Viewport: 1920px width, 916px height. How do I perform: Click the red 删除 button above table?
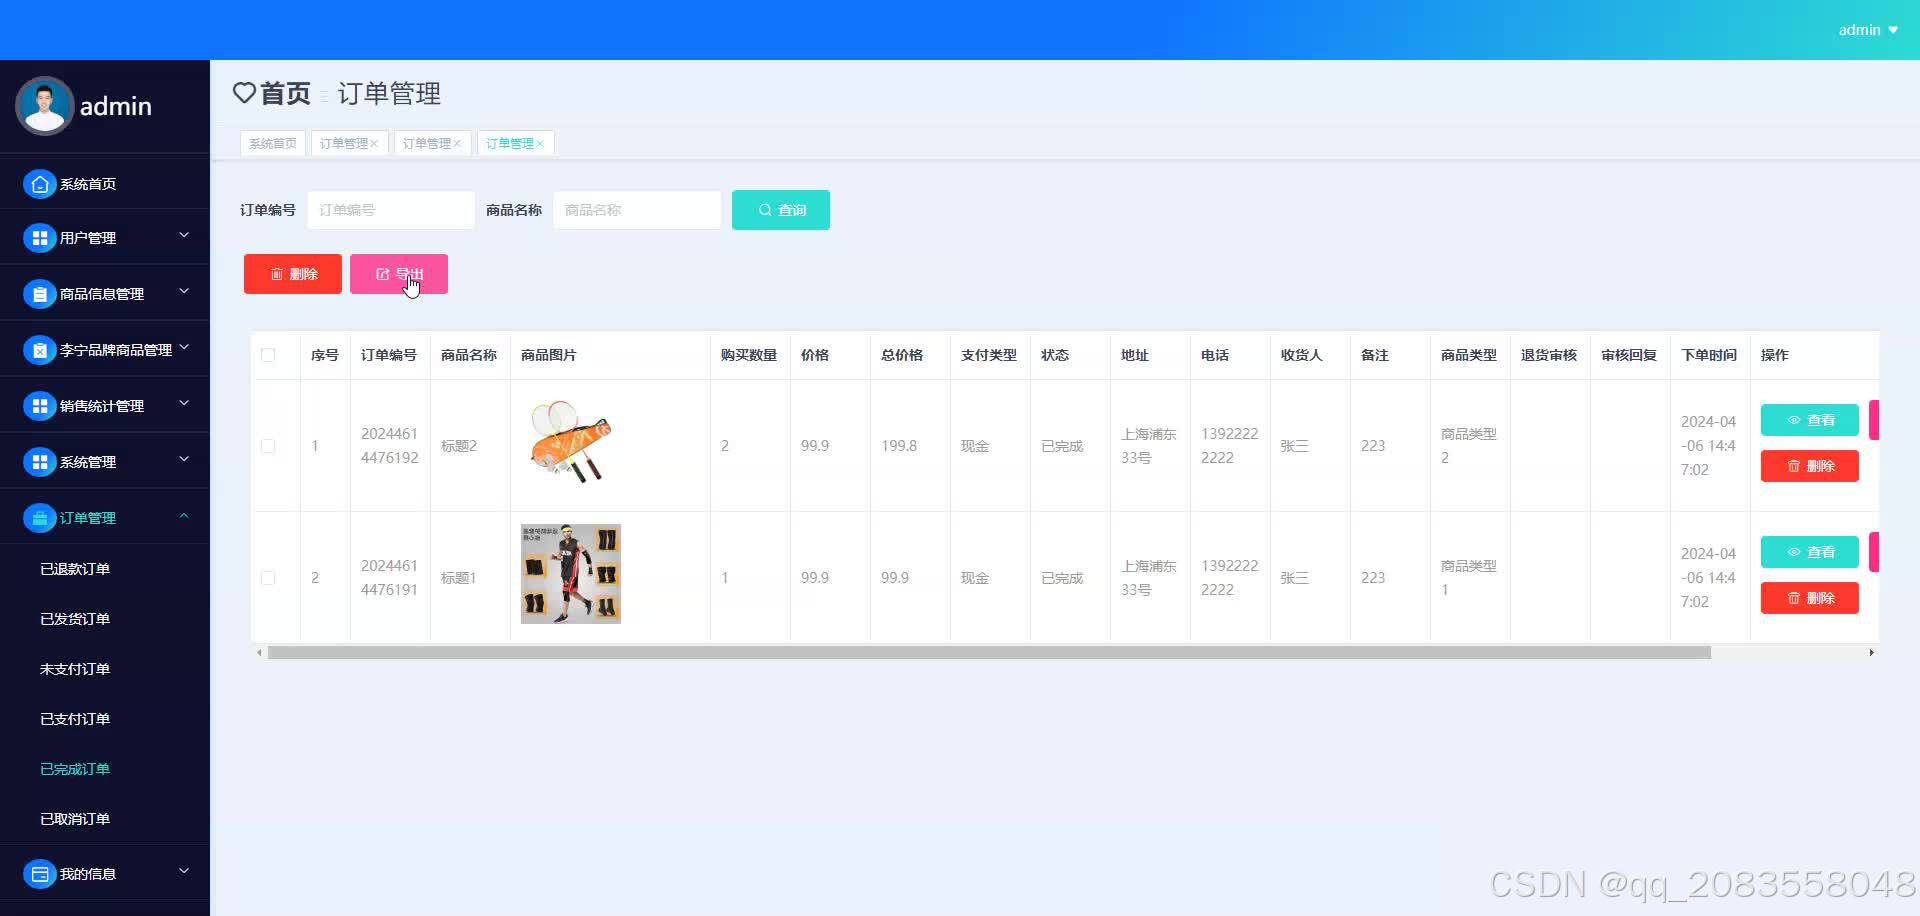tap(293, 274)
